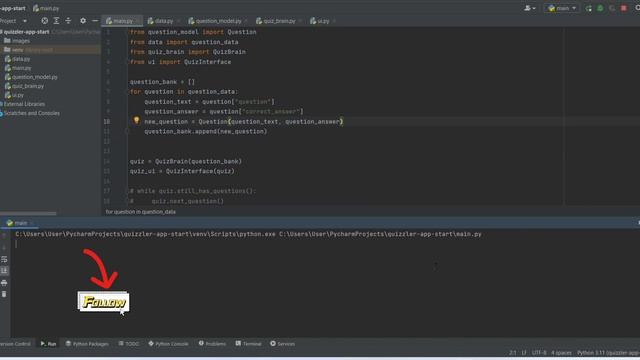Open the Problems tool window

tap(212, 344)
